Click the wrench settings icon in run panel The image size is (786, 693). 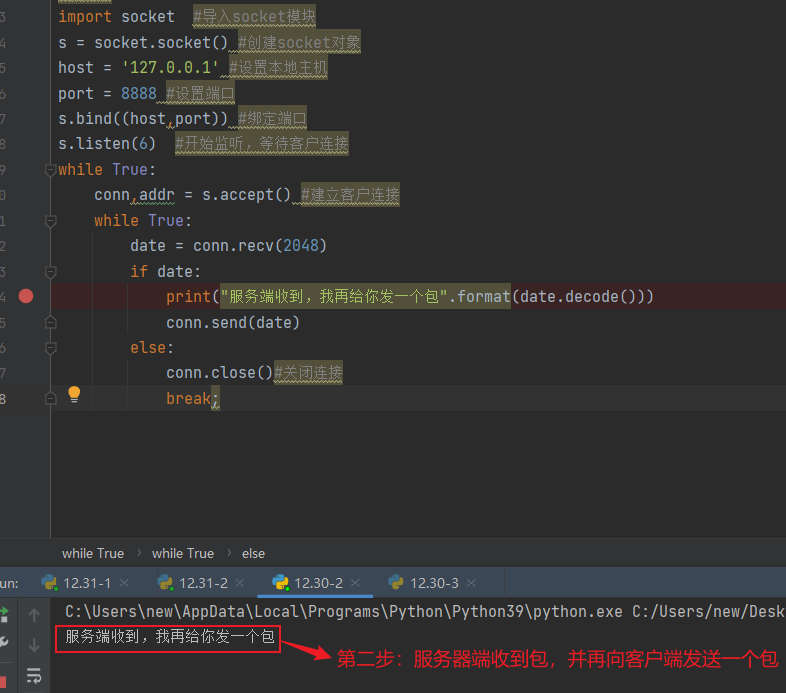point(4,643)
